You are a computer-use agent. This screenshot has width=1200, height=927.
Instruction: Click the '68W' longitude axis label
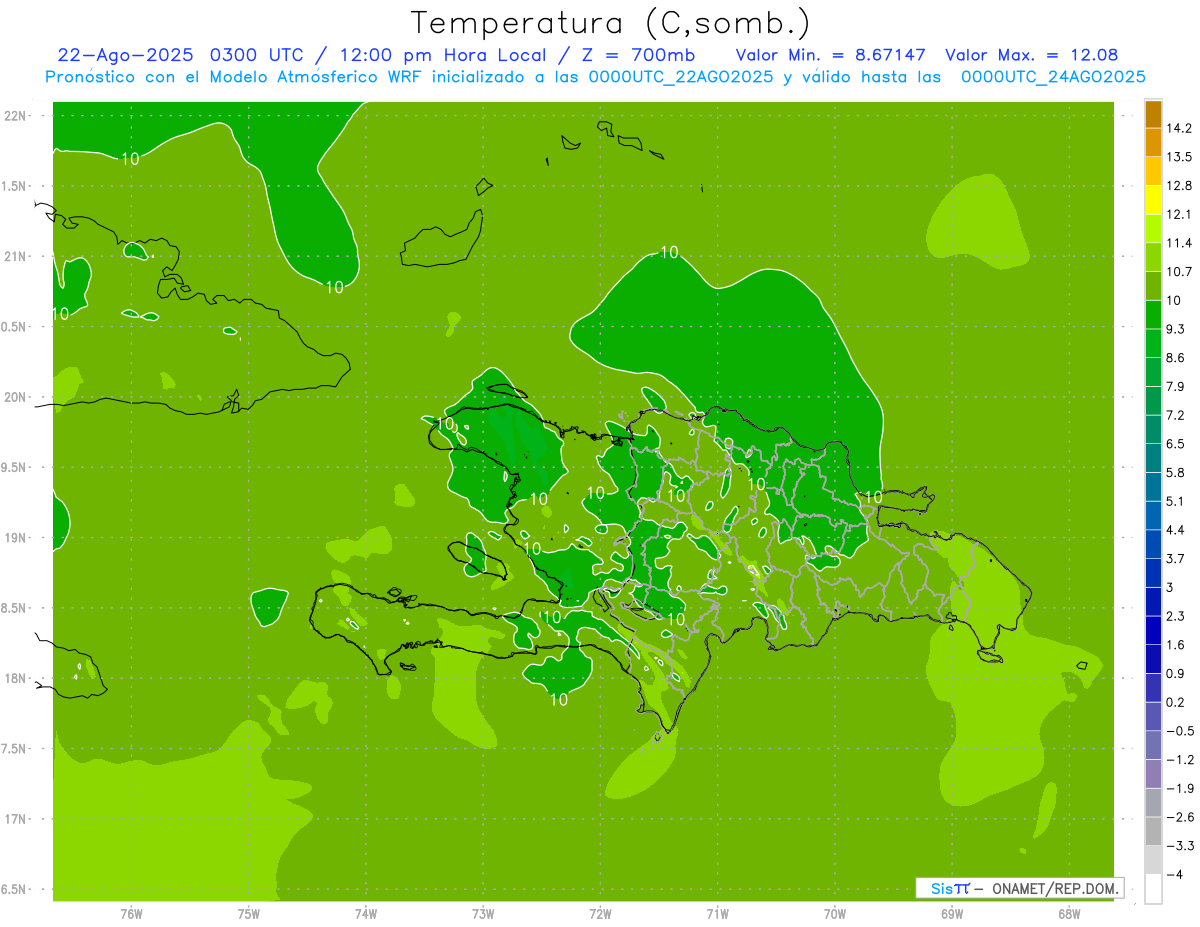coord(1069,914)
